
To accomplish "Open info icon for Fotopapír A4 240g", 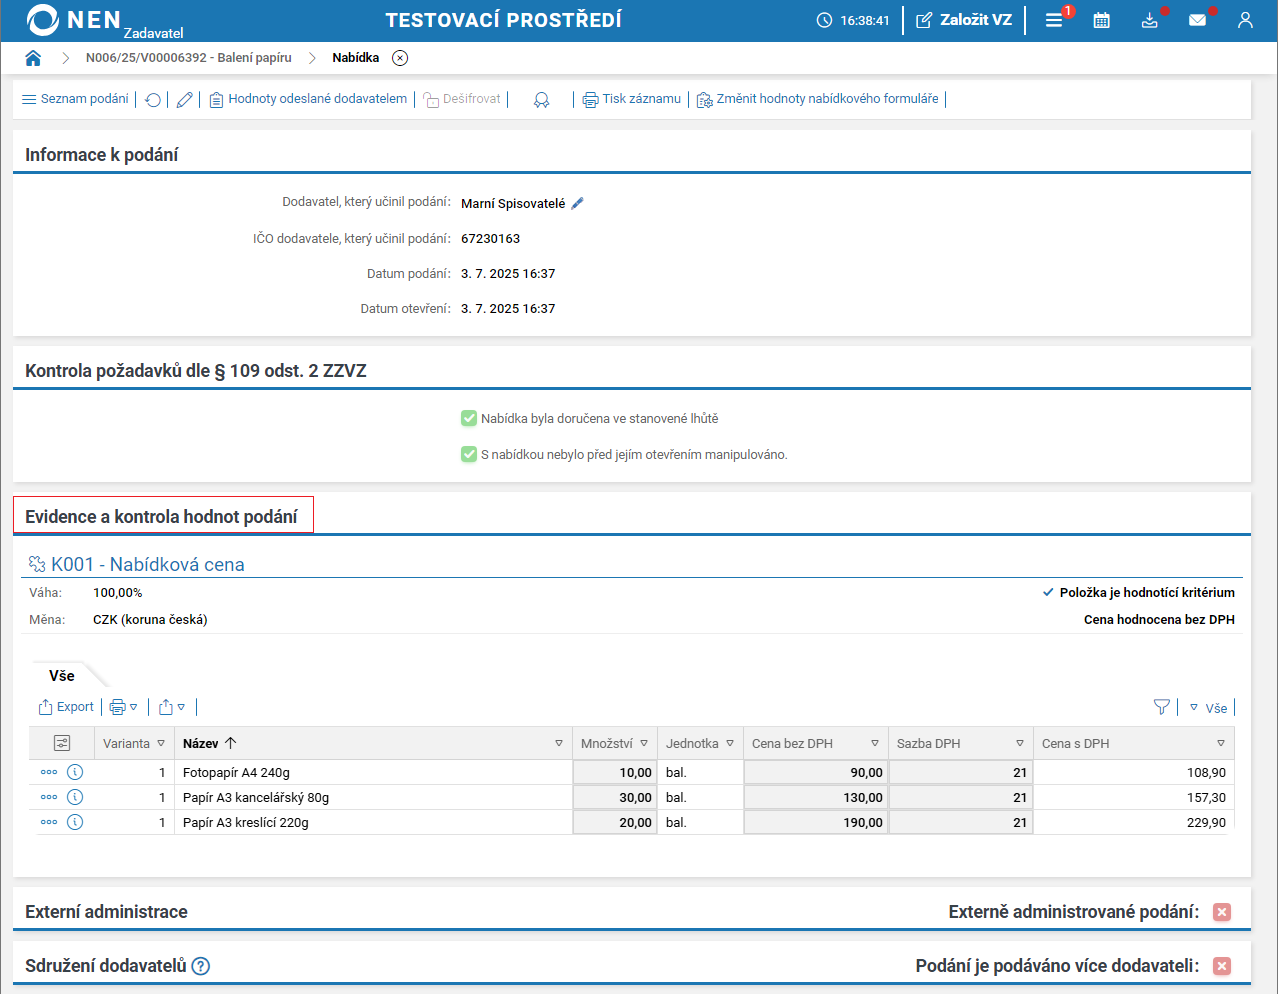I will [x=75, y=772].
